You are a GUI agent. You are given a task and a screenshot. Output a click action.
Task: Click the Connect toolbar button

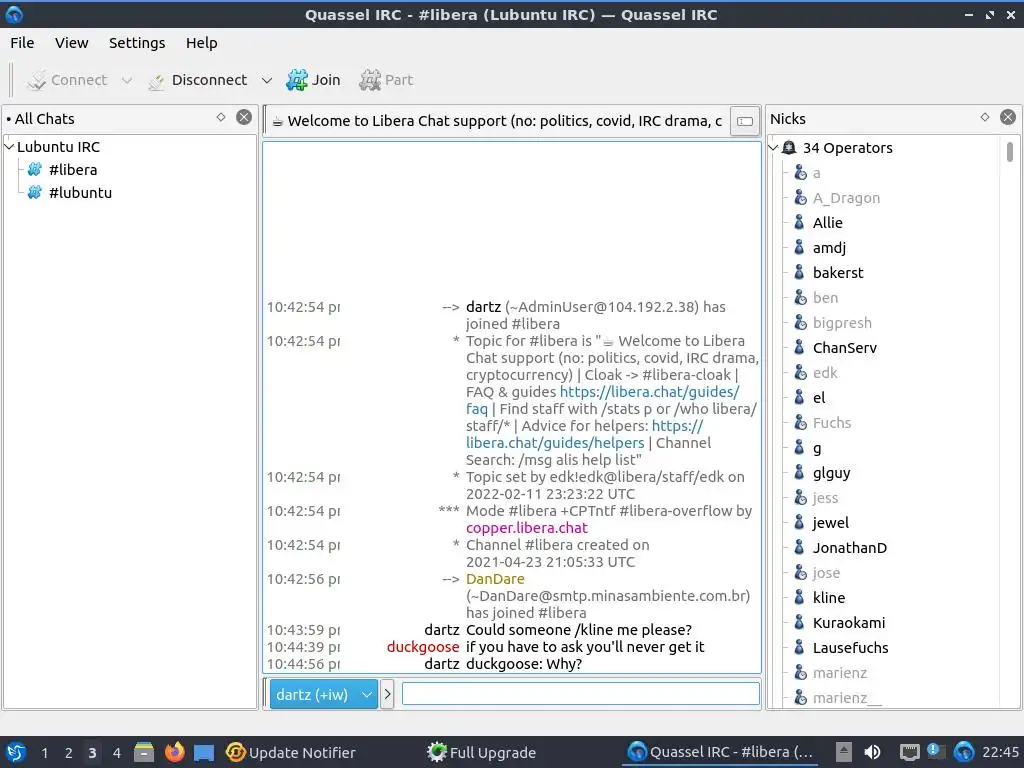67,80
